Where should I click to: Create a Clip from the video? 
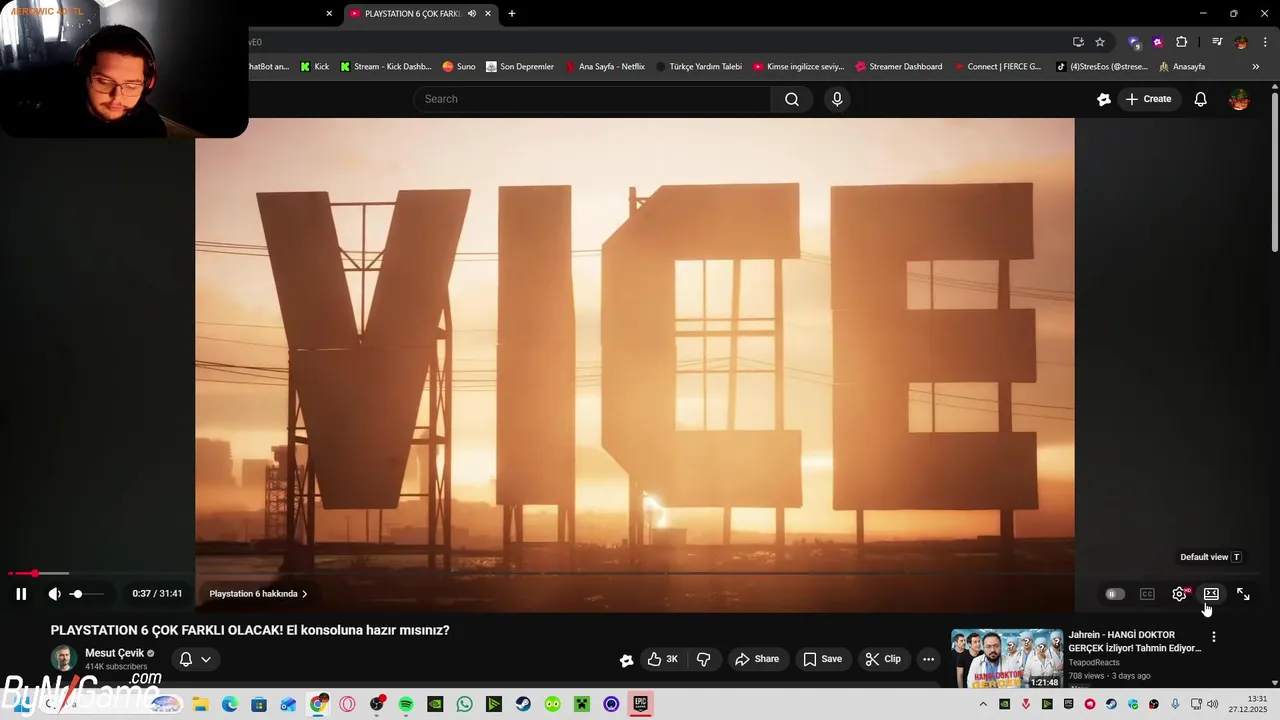tap(883, 659)
